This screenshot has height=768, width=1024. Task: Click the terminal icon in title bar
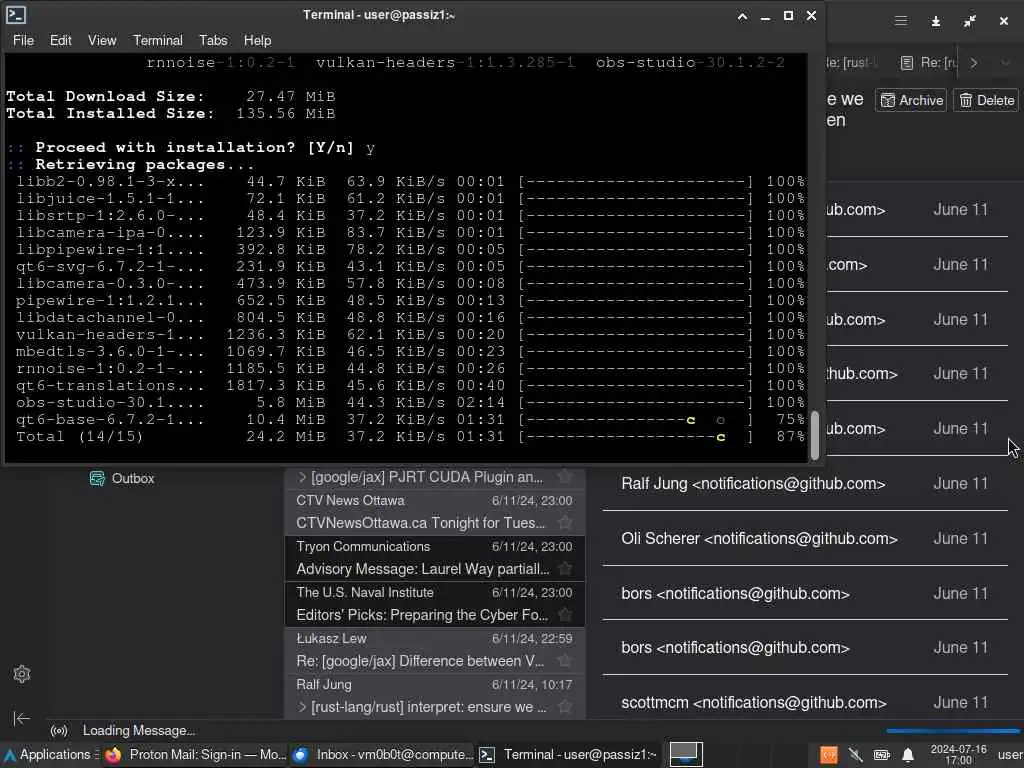pos(16,14)
